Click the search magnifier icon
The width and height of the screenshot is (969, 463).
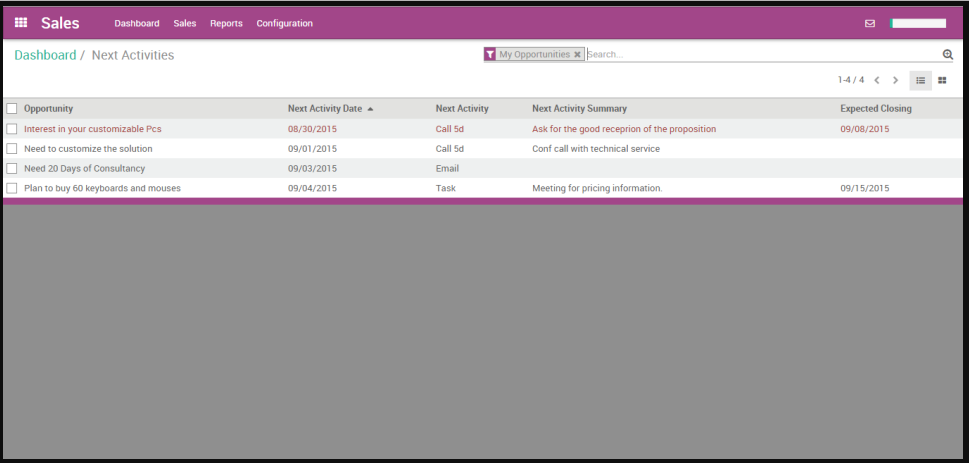coord(947,54)
